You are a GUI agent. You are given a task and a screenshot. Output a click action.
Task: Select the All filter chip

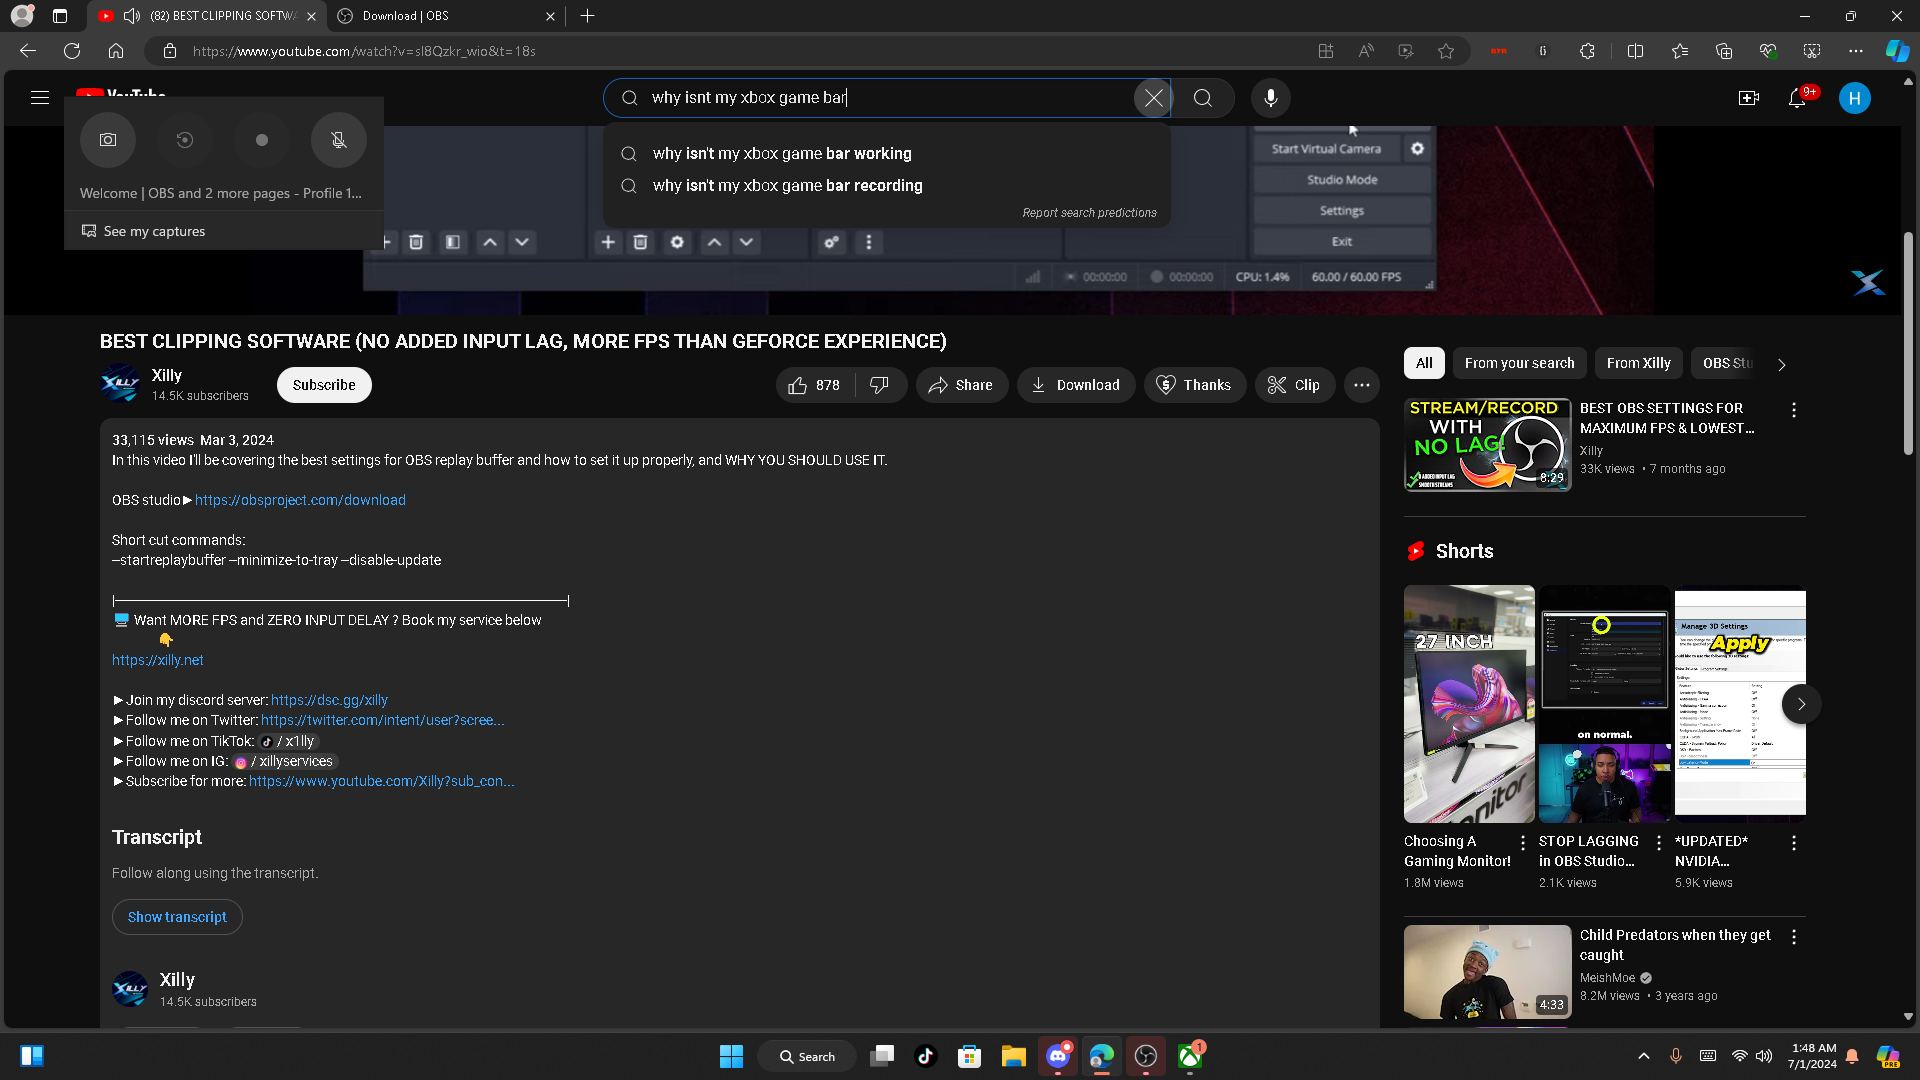(x=1424, y=363)
